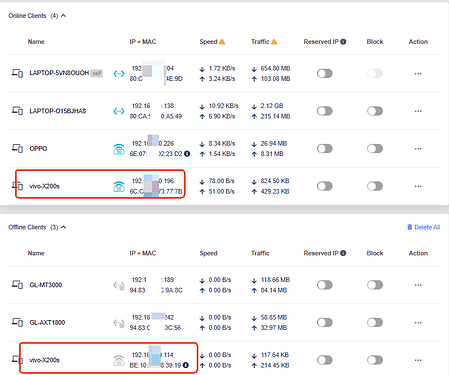Block the GL-MT3000 client
449x375 pixels.
tap(375, 285)
